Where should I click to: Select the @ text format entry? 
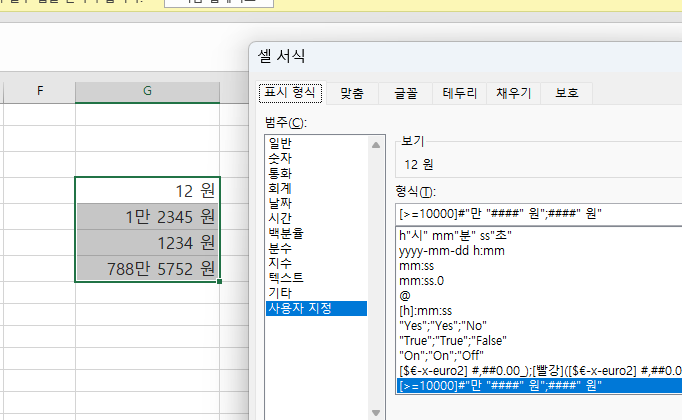(403, 296)
